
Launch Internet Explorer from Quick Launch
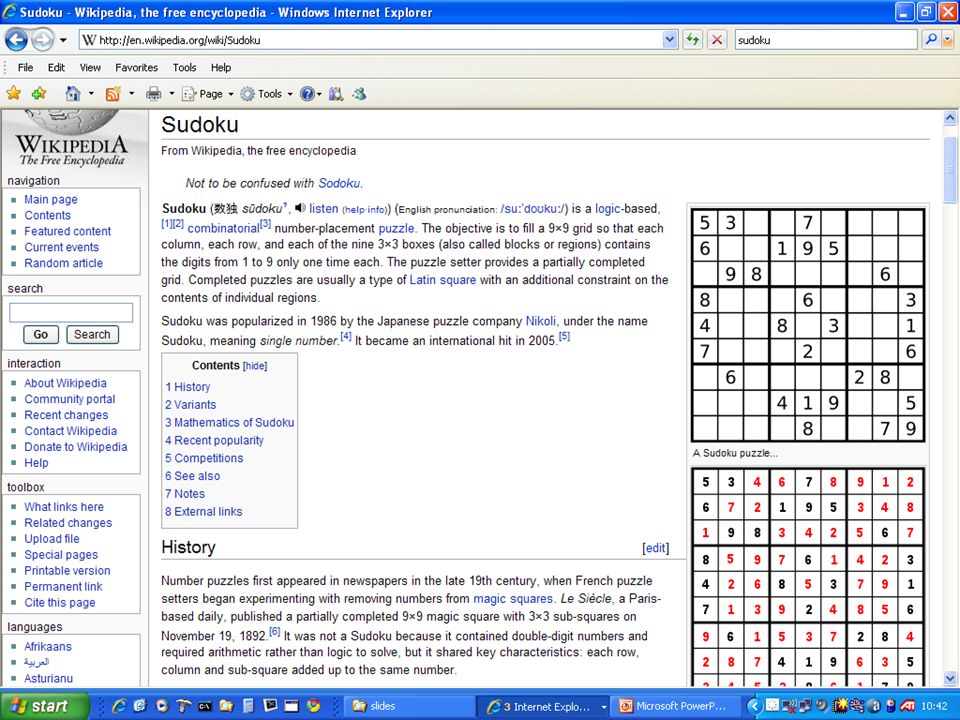coord(119,706)
